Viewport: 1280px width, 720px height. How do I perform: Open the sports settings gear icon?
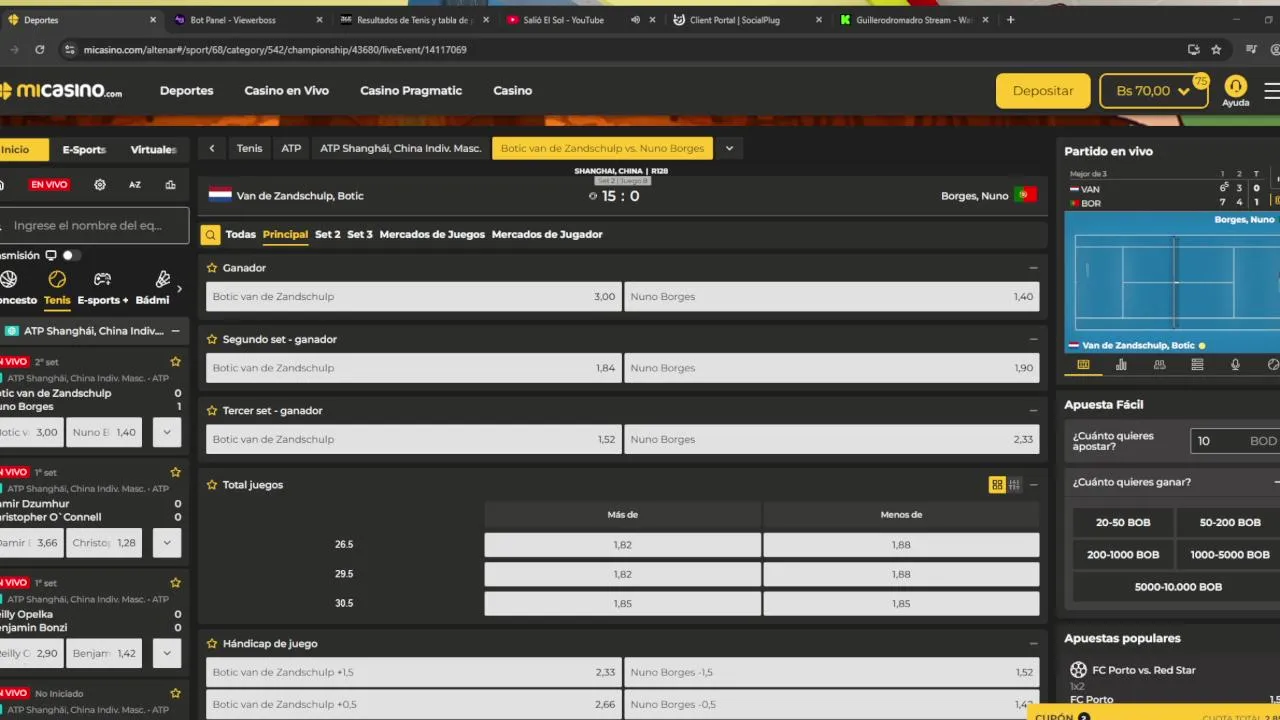100,185
